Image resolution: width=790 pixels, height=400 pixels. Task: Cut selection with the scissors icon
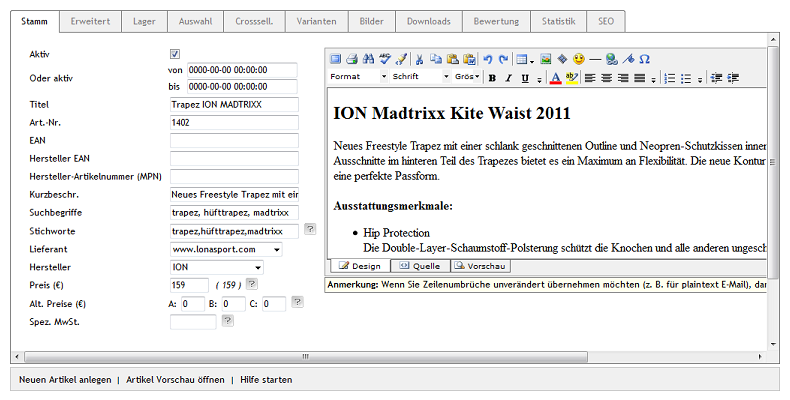coord(419,59)
